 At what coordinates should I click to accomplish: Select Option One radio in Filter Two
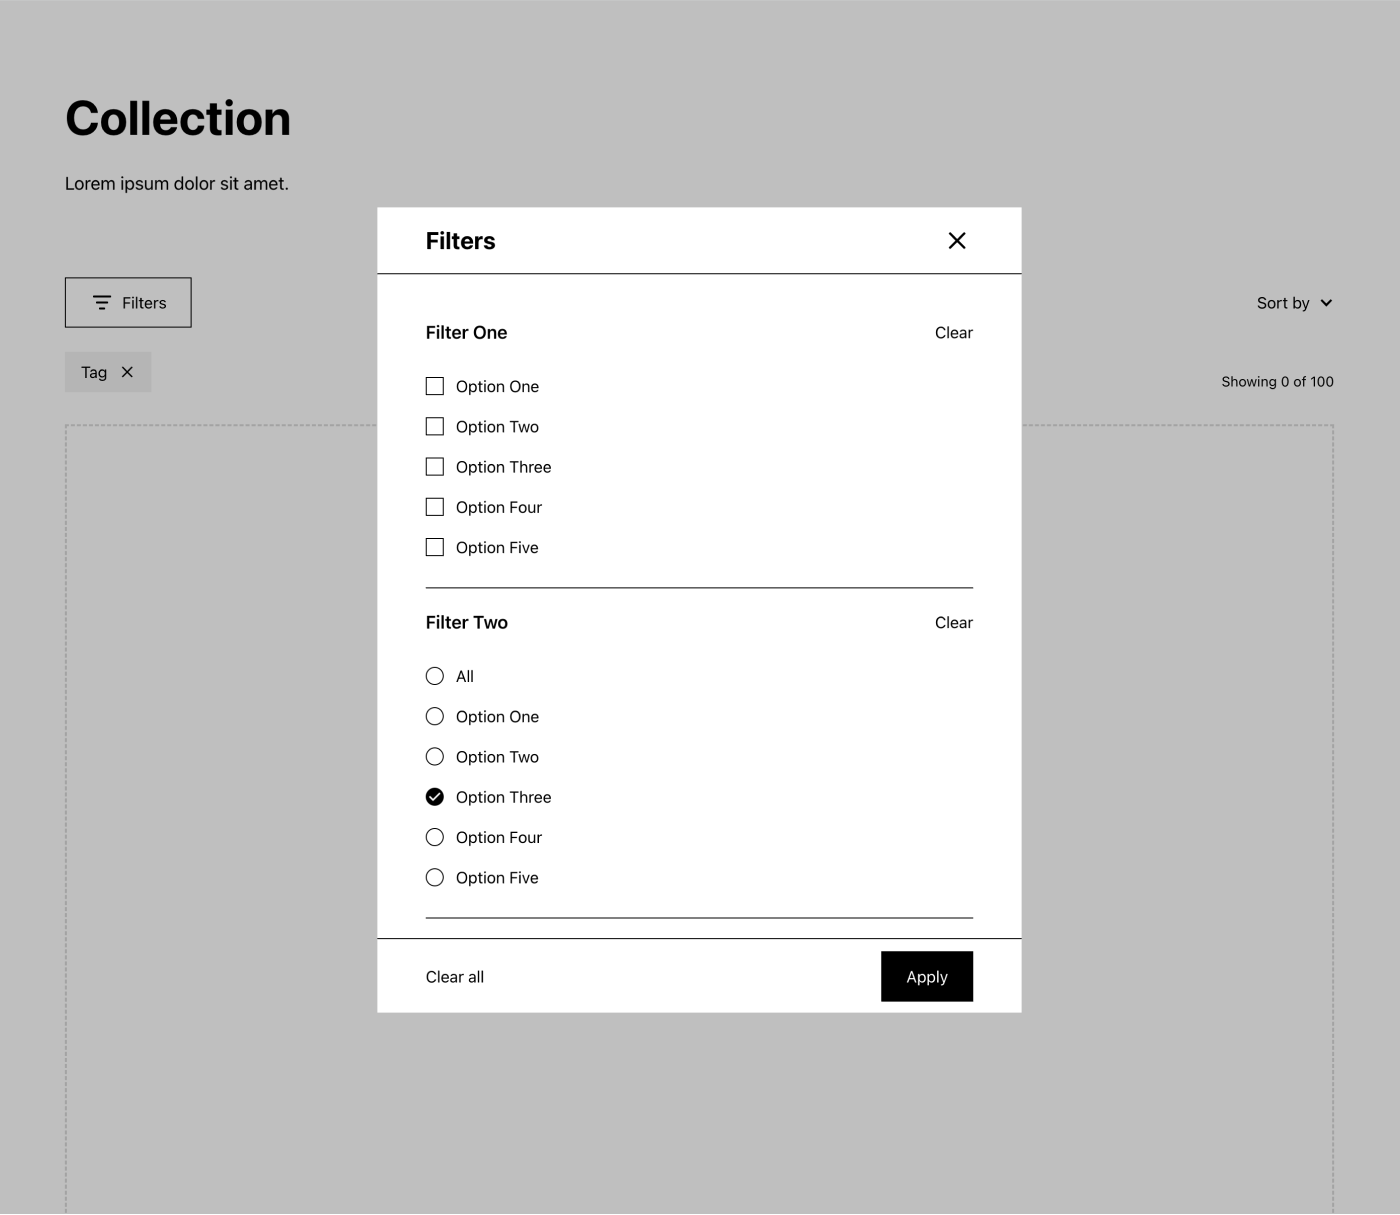[x=435, y=716]
